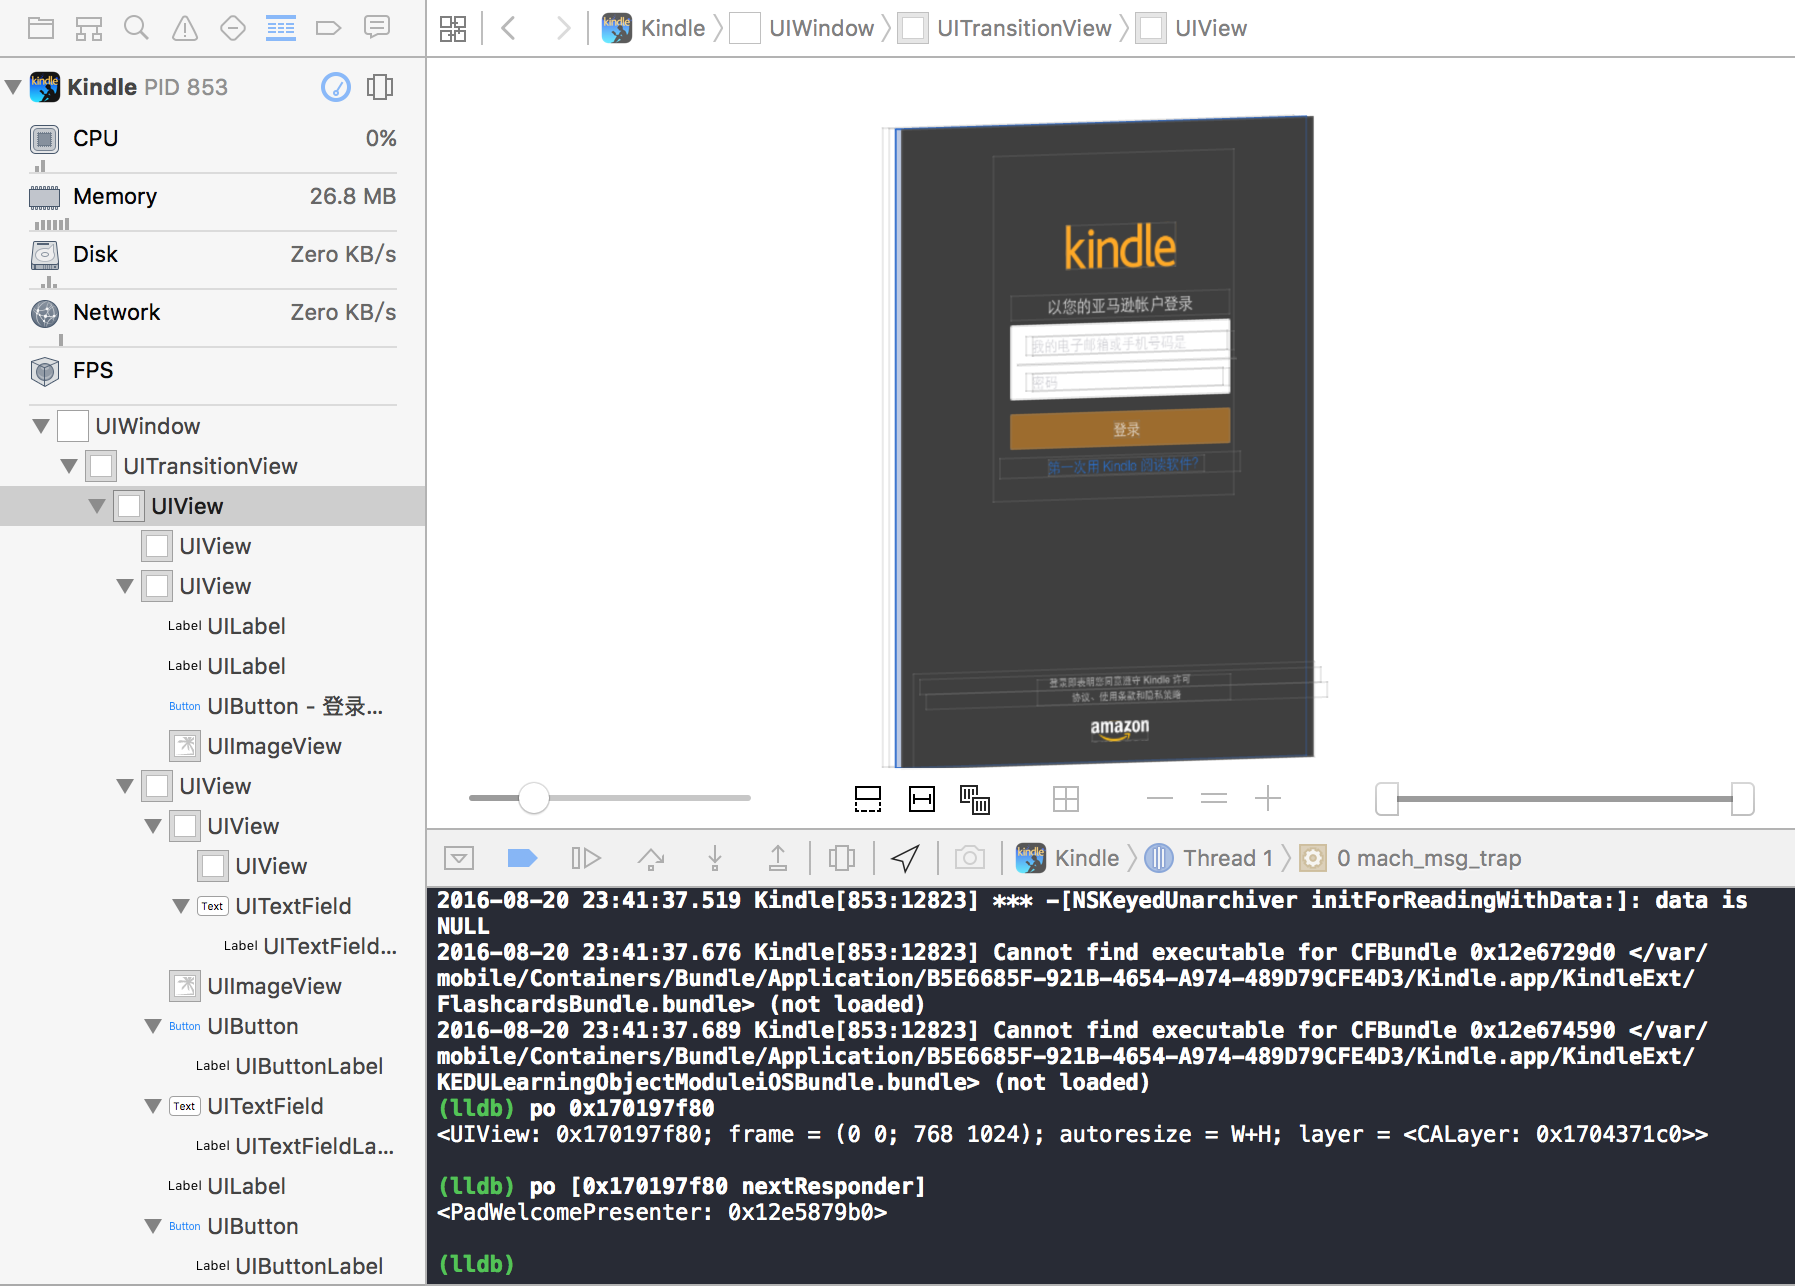Open the Symbol navigator
The height and width of the screenshot is (1286, 1795).
(89, 28)
